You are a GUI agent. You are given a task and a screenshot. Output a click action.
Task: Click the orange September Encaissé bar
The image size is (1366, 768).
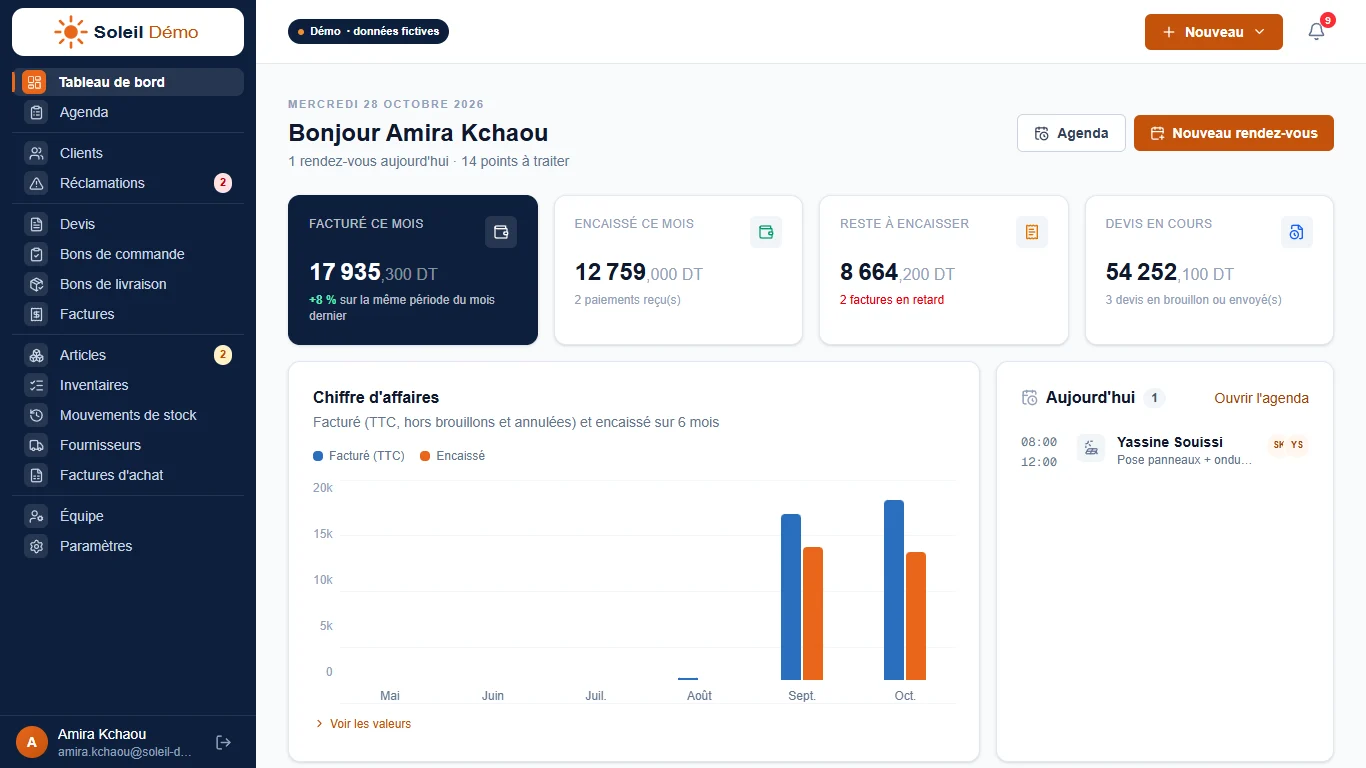(x=813, y=614)
